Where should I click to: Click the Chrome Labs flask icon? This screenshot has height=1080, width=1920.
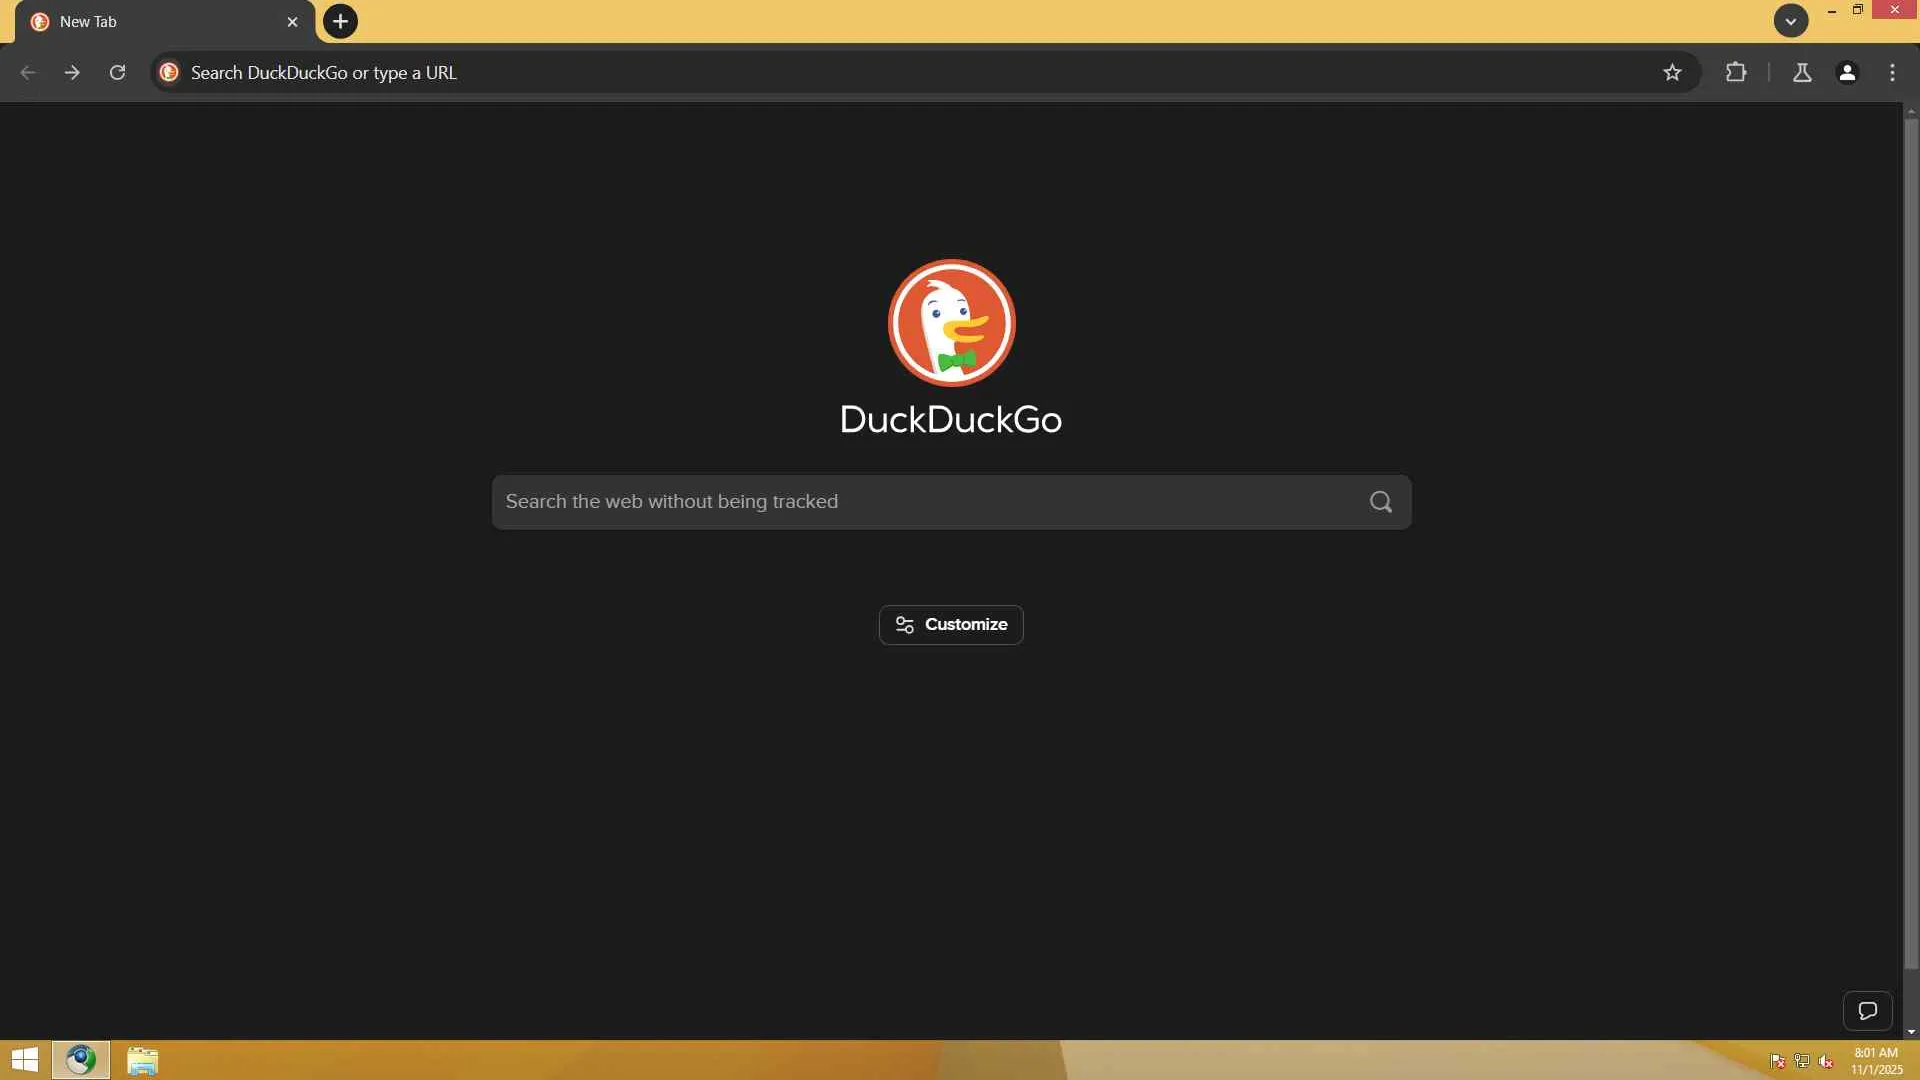(1802, 72)
